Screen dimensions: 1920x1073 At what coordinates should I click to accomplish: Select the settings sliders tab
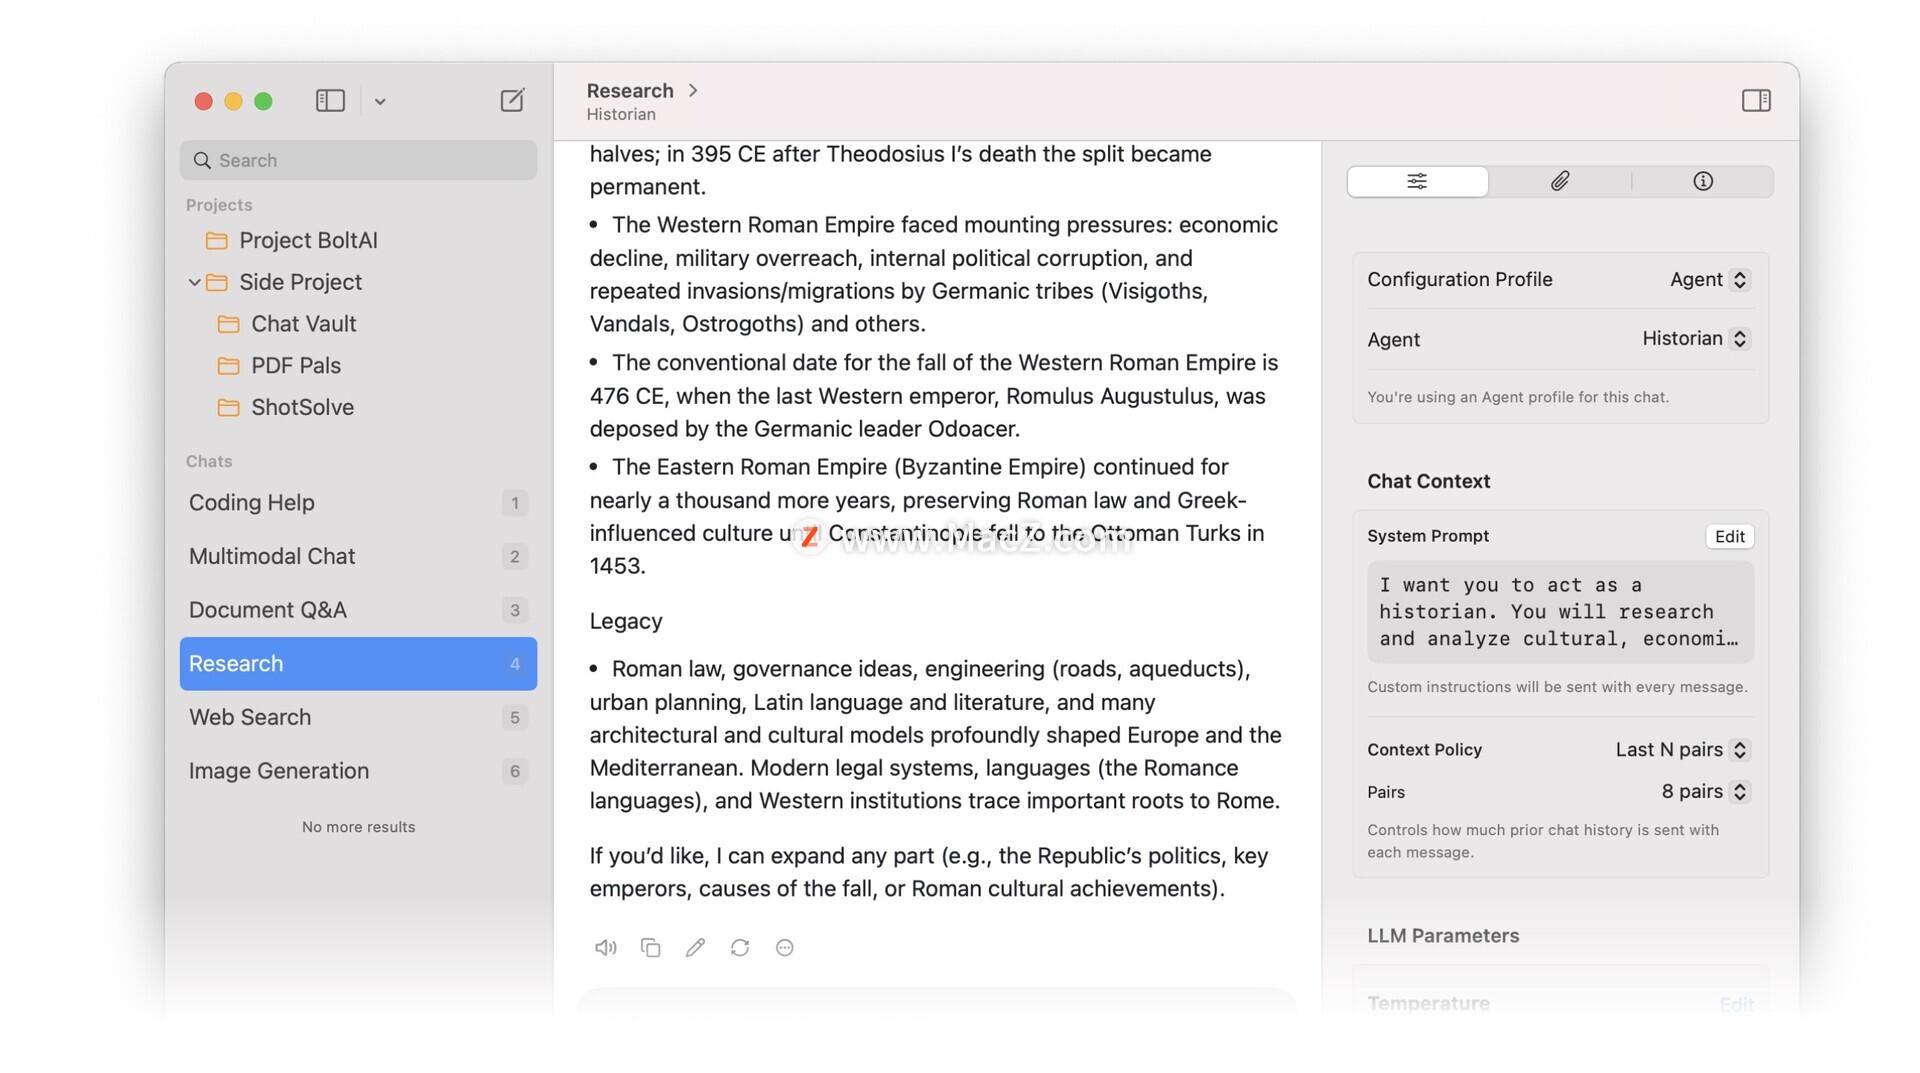coord(1417,181)
